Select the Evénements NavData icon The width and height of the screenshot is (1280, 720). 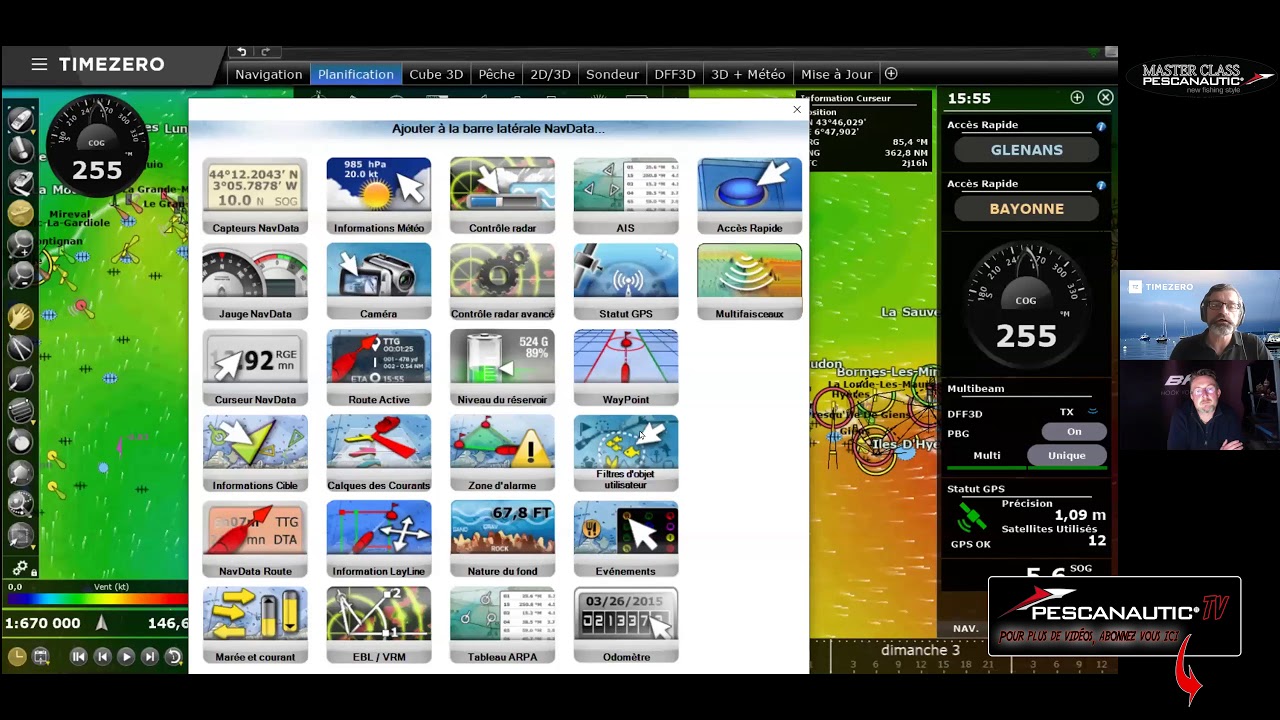(x=626, y=540)
